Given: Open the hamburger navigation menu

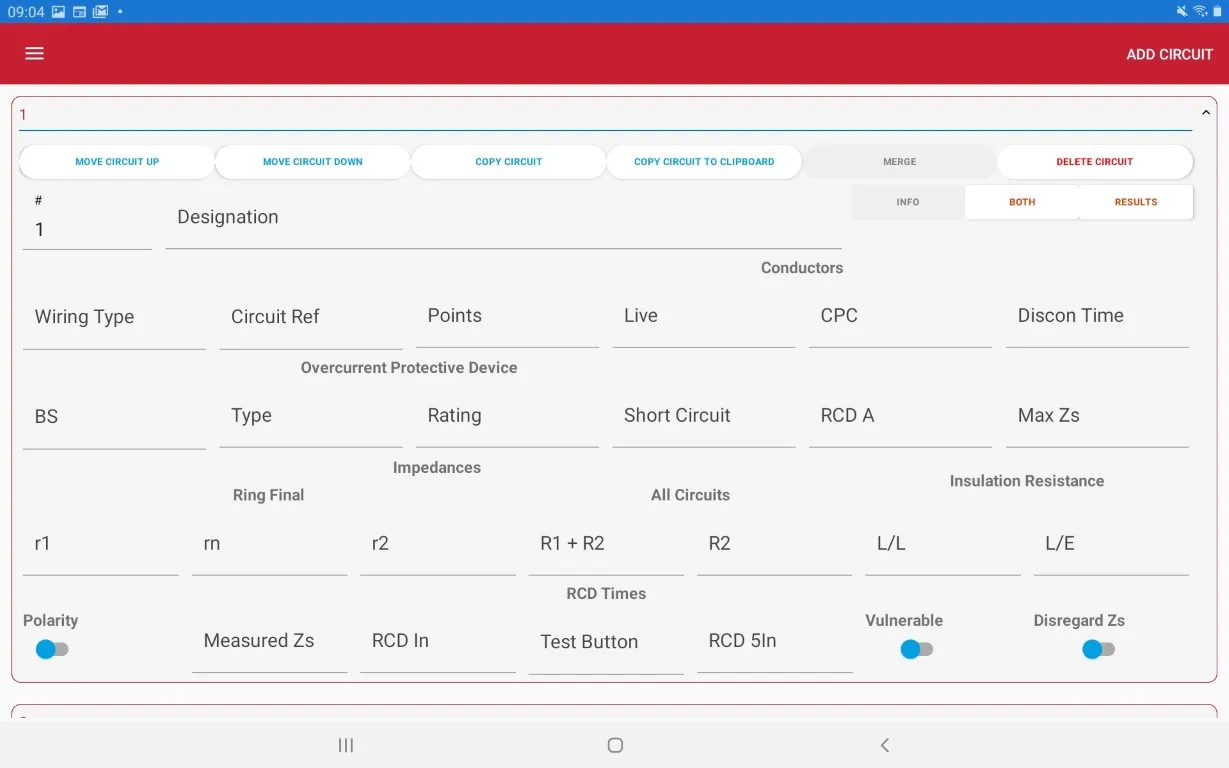Looking at the screenshot, I should 35,54.
